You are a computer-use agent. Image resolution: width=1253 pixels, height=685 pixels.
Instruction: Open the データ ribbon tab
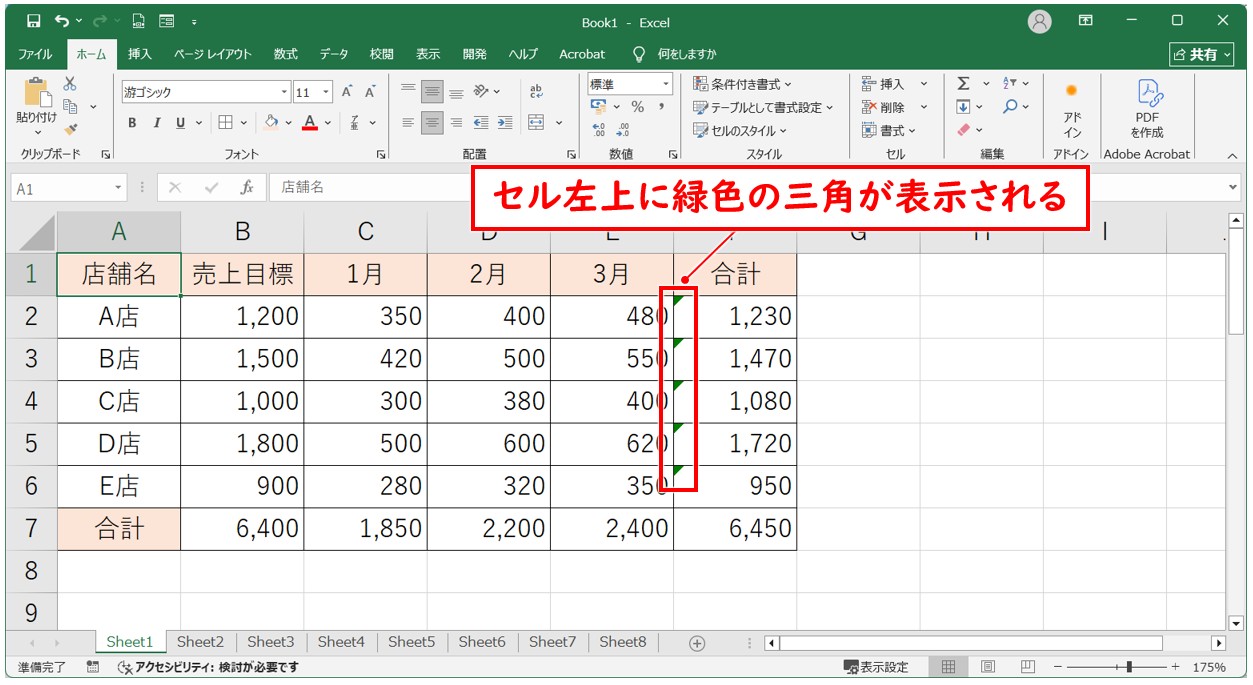(334, 54)
